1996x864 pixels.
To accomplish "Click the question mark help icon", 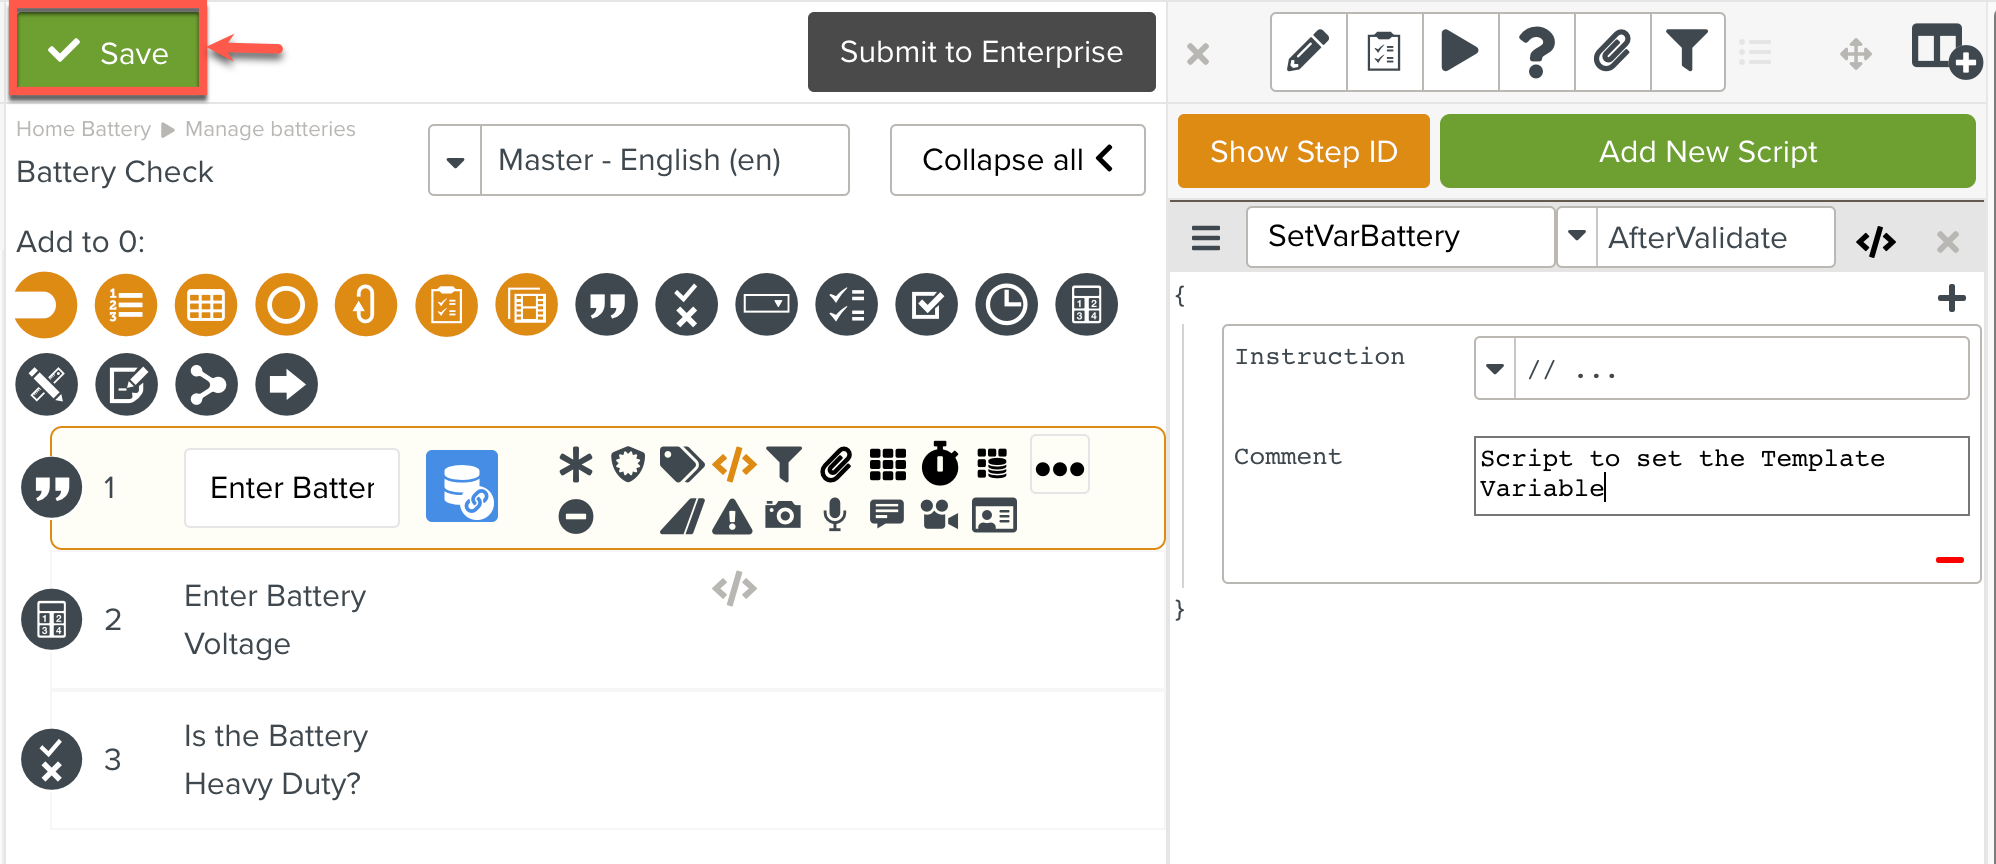I will pyautogui.click(x=1536, y=51).
